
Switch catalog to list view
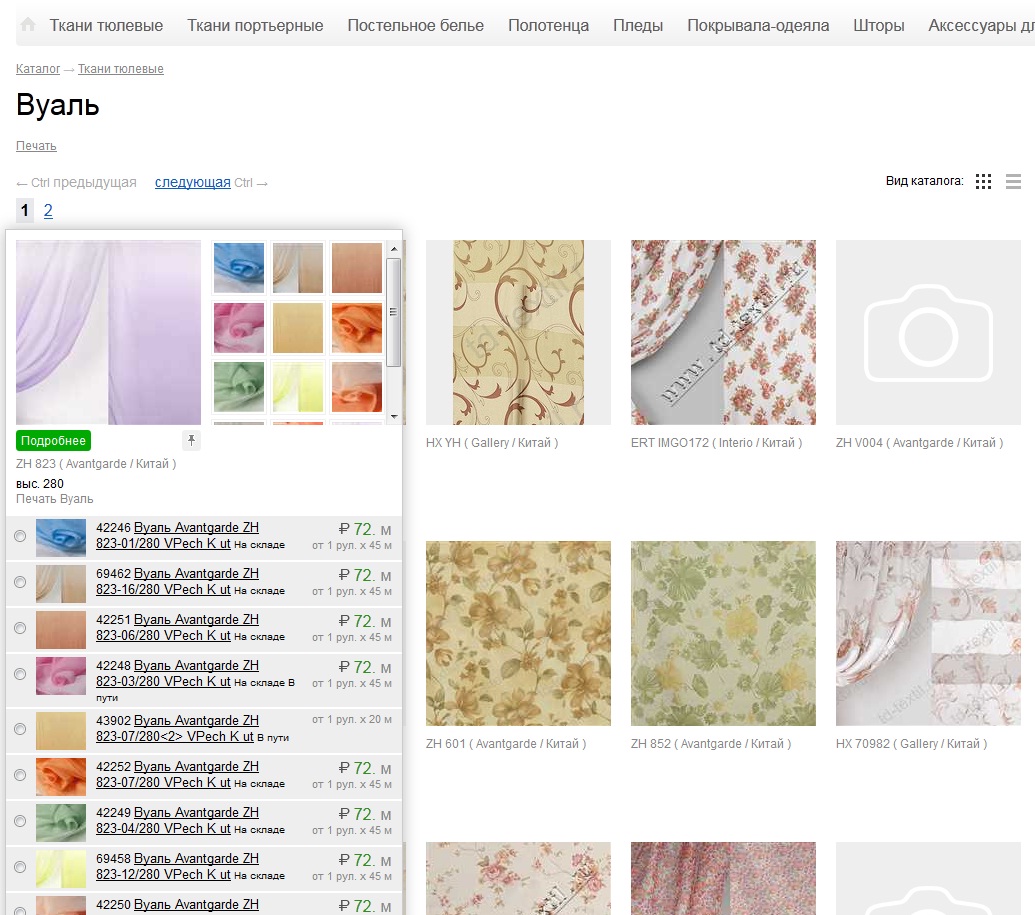tap(1013, 182)
